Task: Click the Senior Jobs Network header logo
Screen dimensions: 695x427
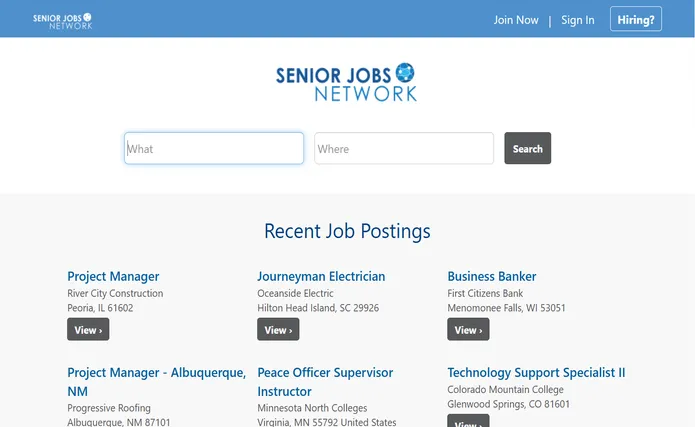Action: [x=62, y=21]
